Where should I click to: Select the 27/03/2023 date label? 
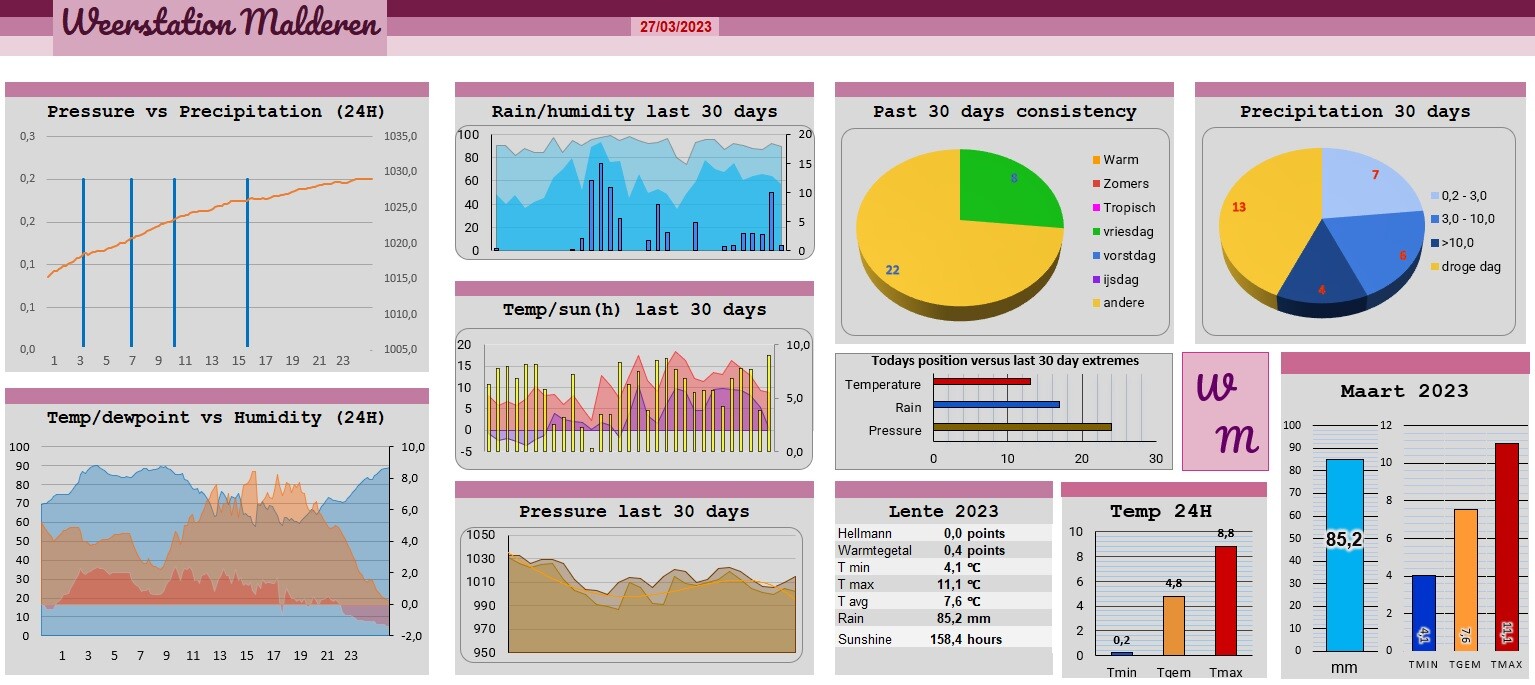tap(675, 27)
